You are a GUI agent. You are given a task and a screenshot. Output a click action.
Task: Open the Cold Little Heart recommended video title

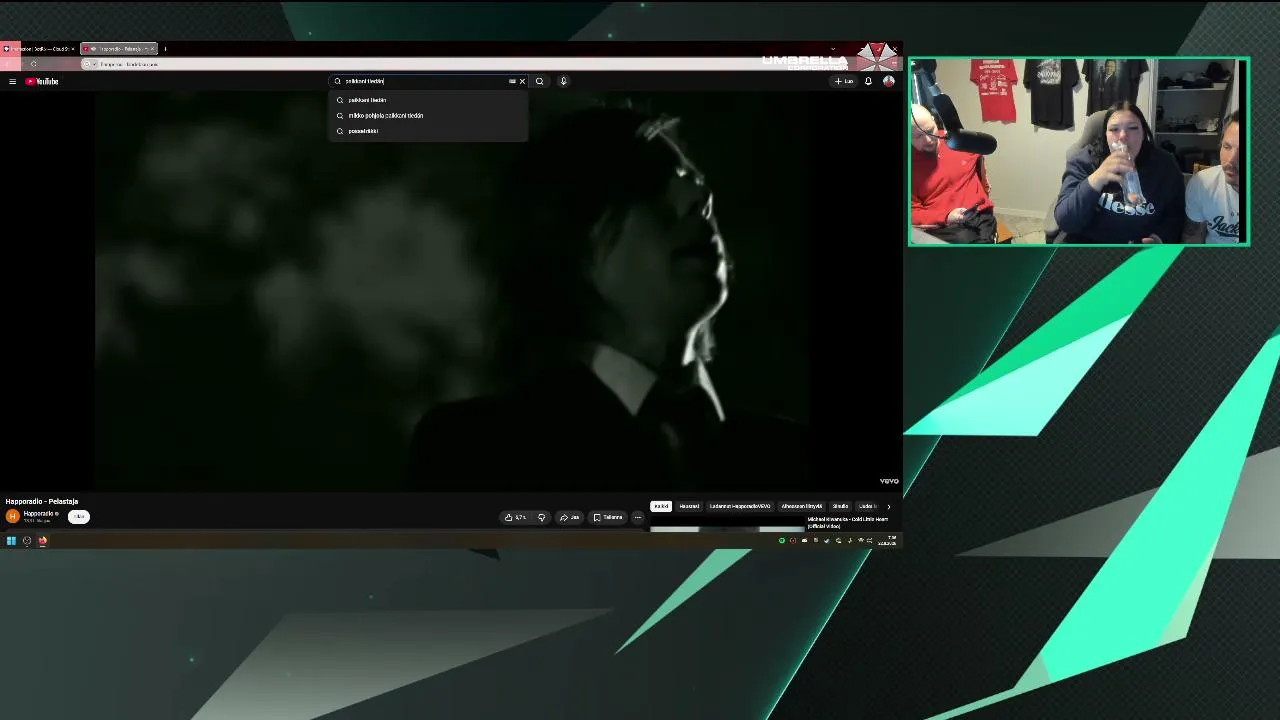coord(847,522)
